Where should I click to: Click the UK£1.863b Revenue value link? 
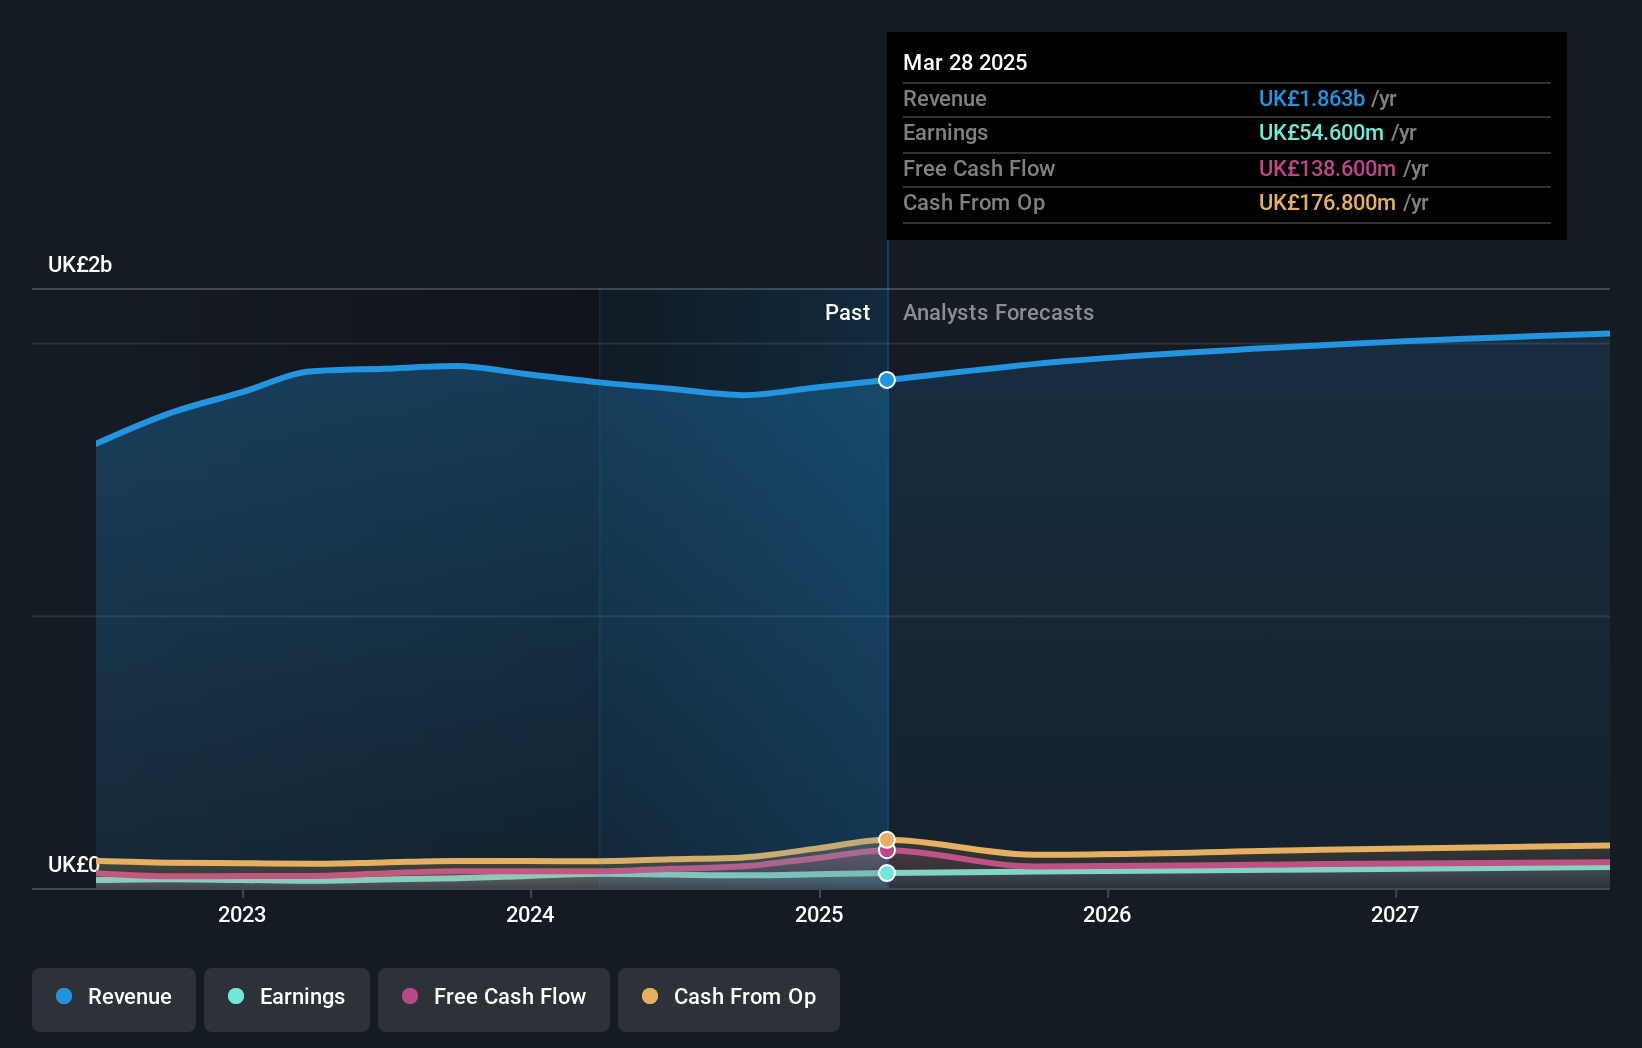pos(1311,99)
